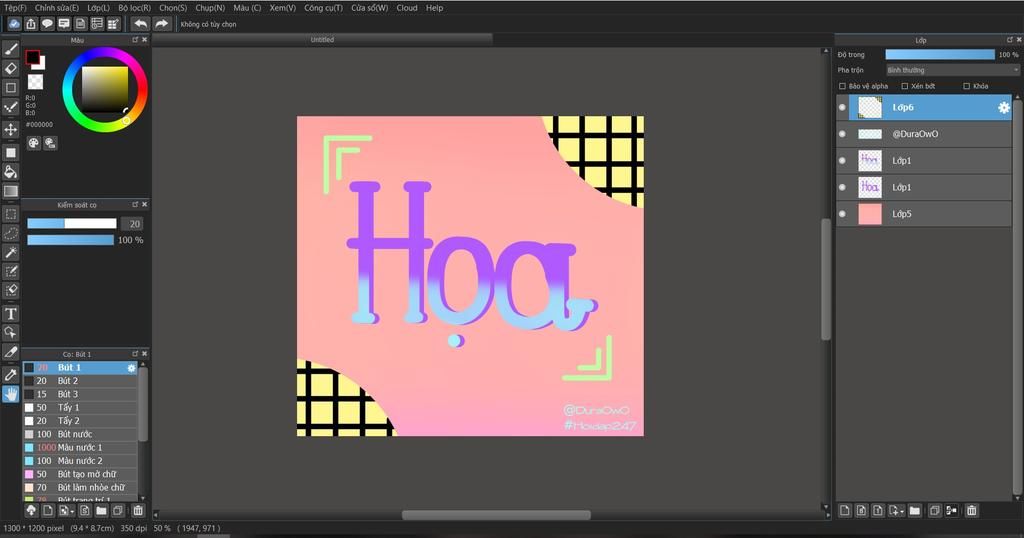1024x538 pixels.
Task: Delete layer with trash icon in layer panel
Action: coord(972,511)
